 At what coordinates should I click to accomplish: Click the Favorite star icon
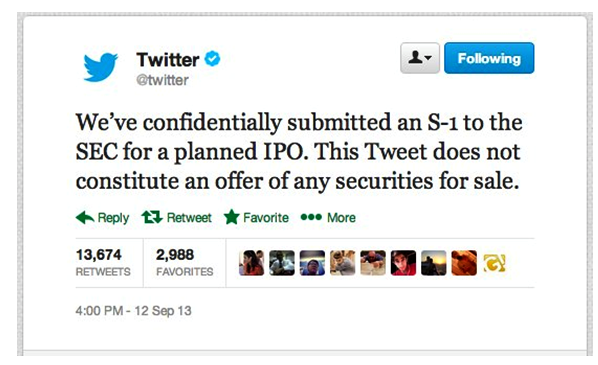click(x=231, y=217)
